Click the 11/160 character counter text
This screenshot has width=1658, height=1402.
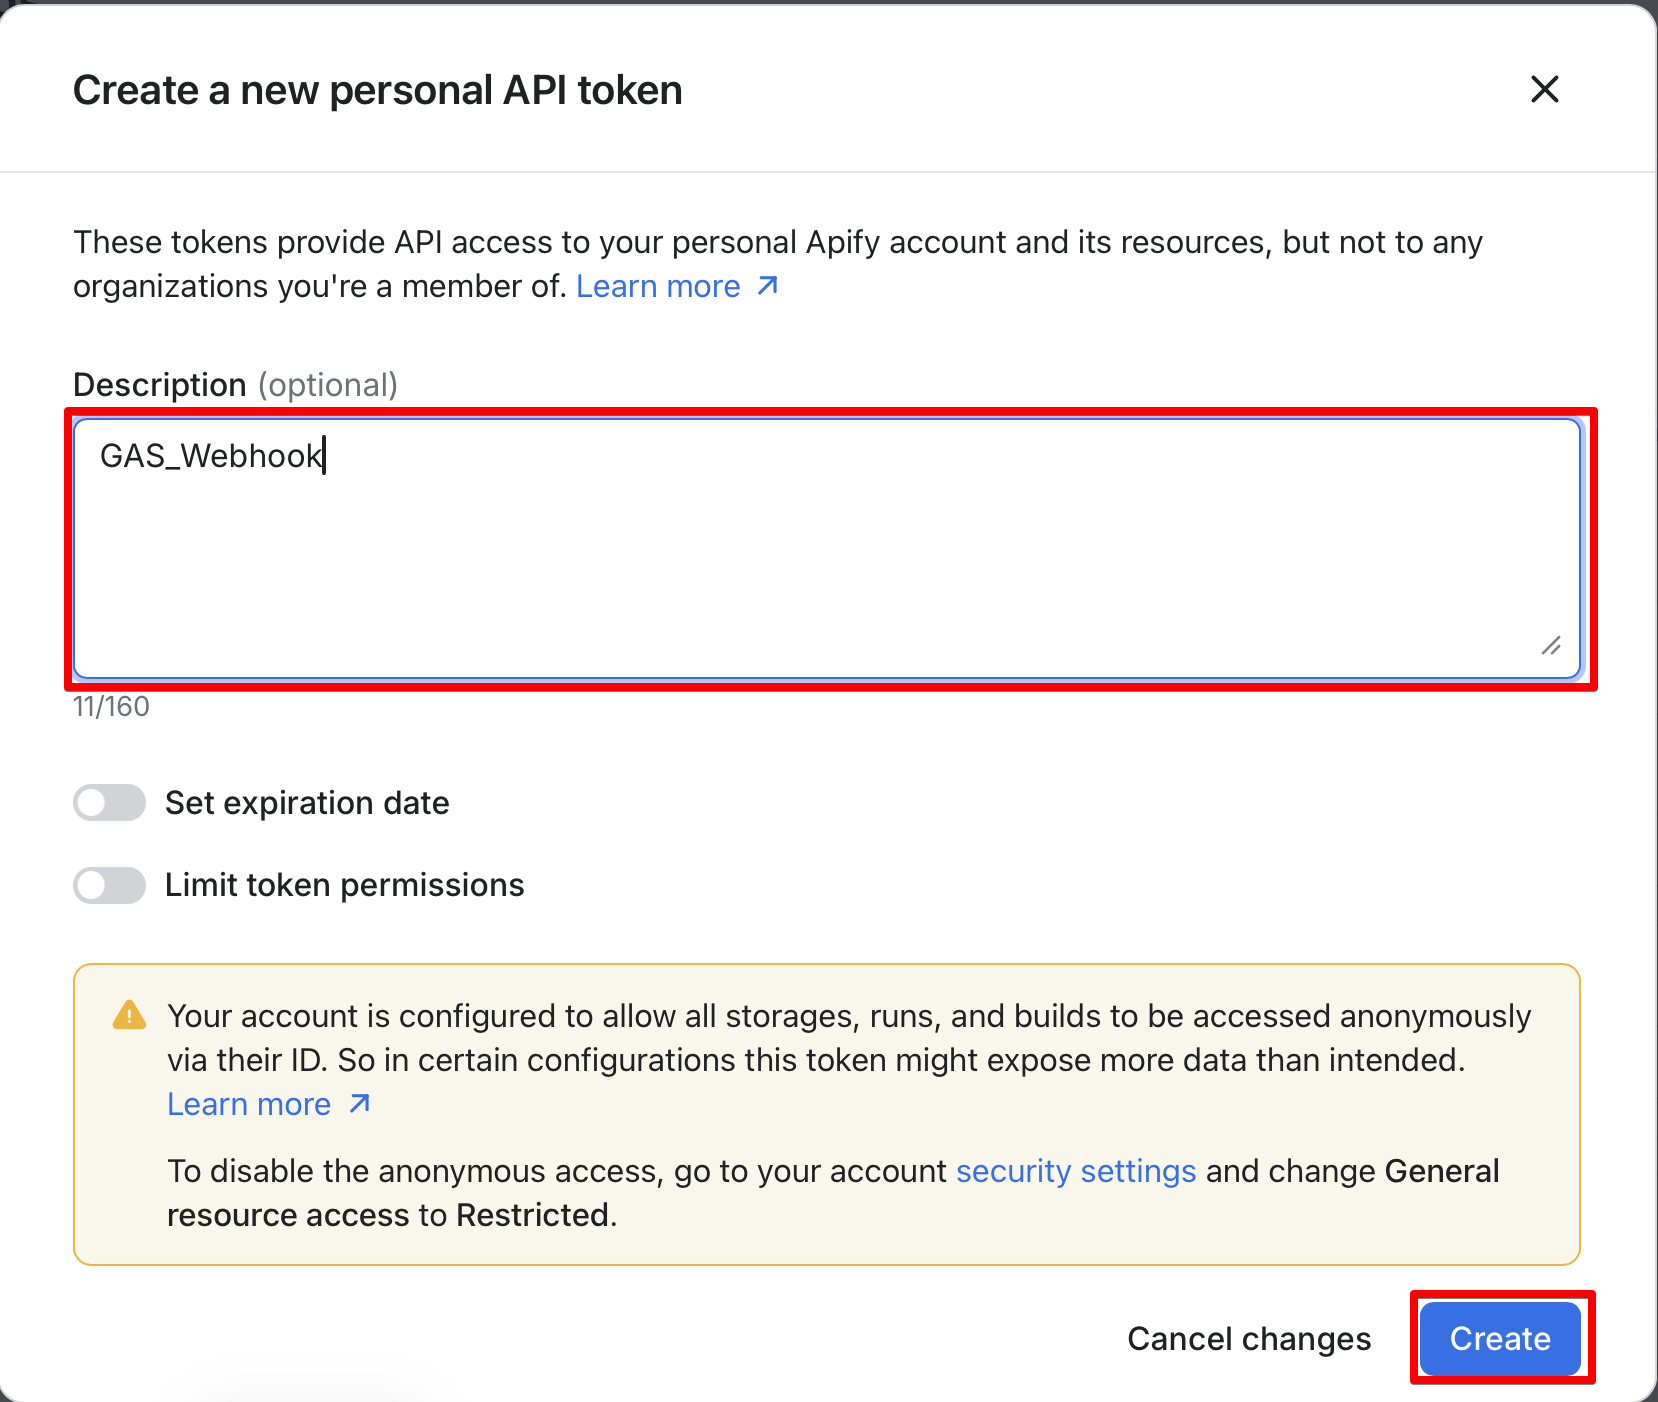111,707
